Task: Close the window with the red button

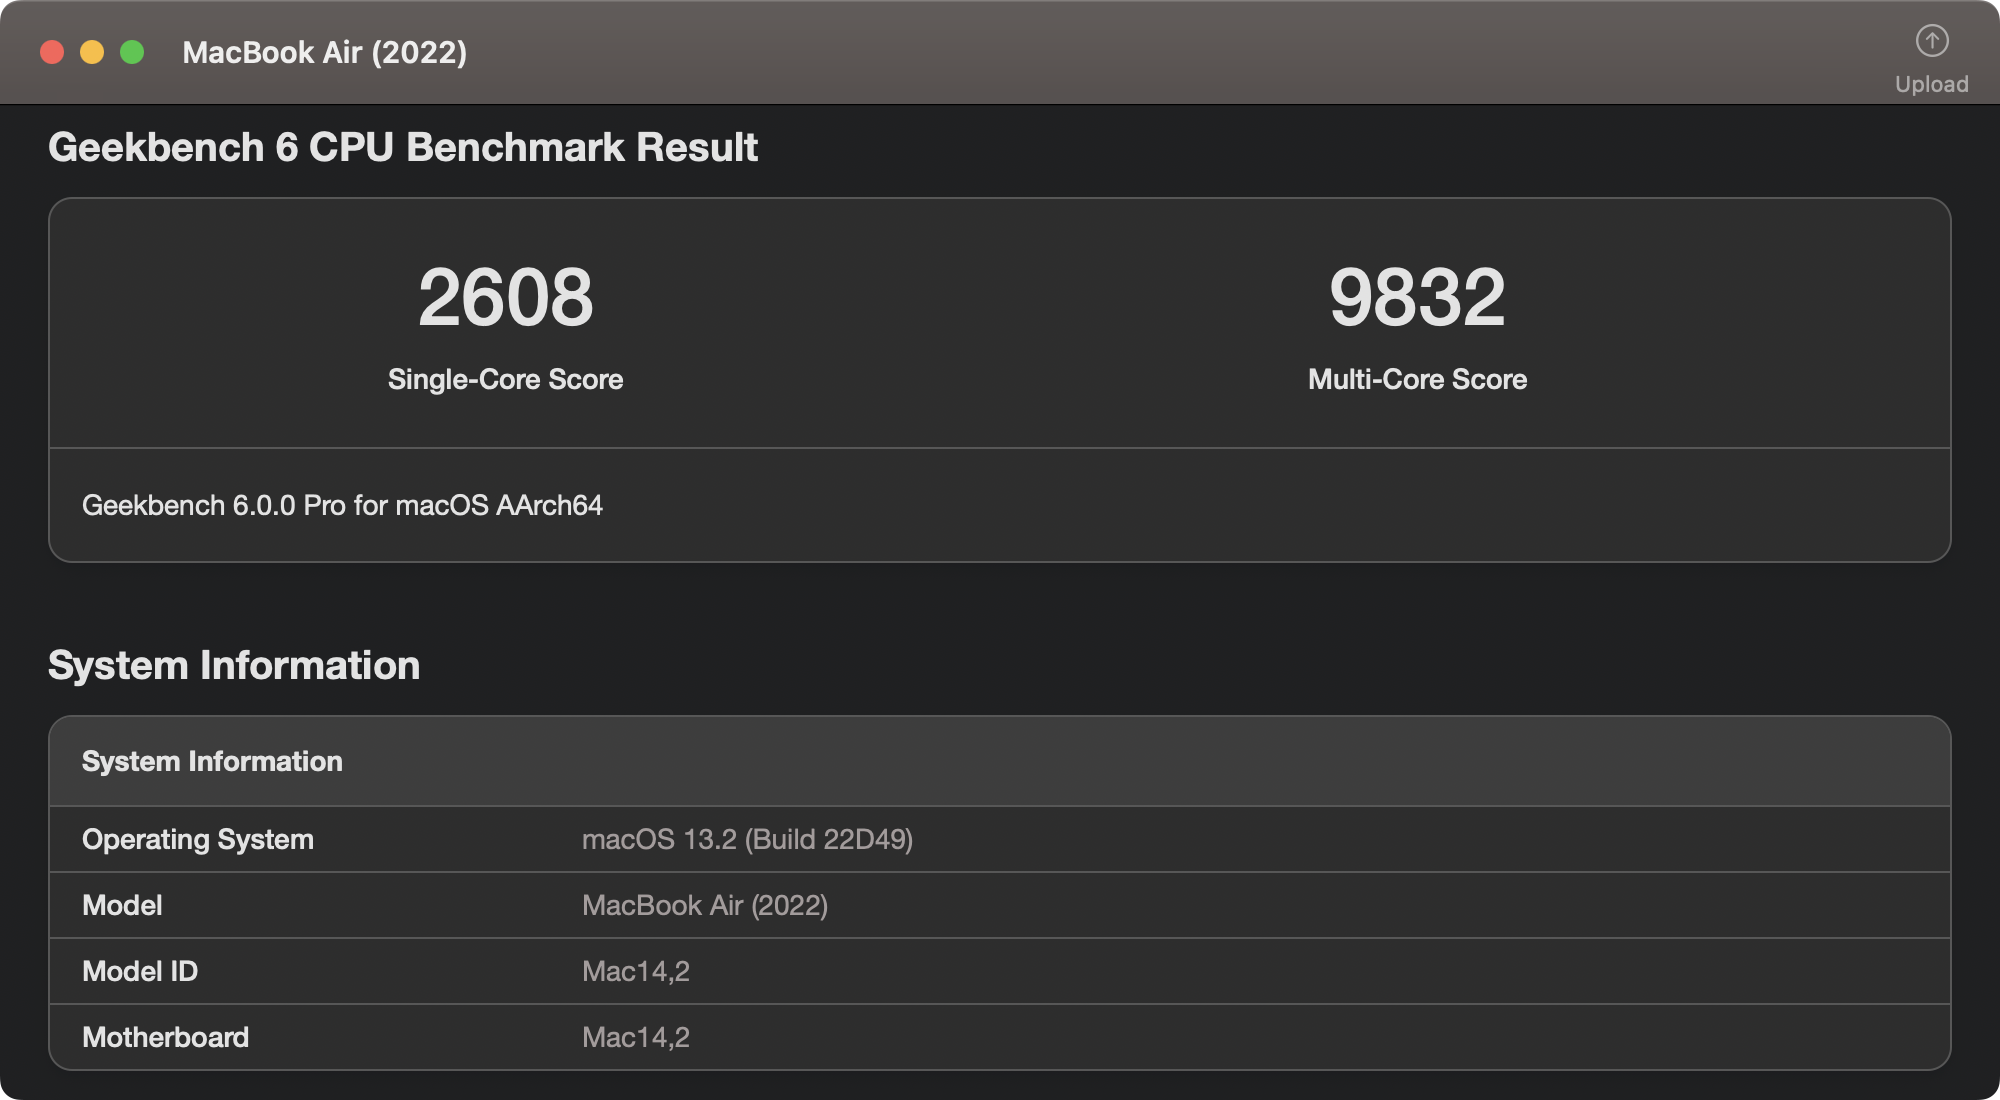Action: pos(52,52)
